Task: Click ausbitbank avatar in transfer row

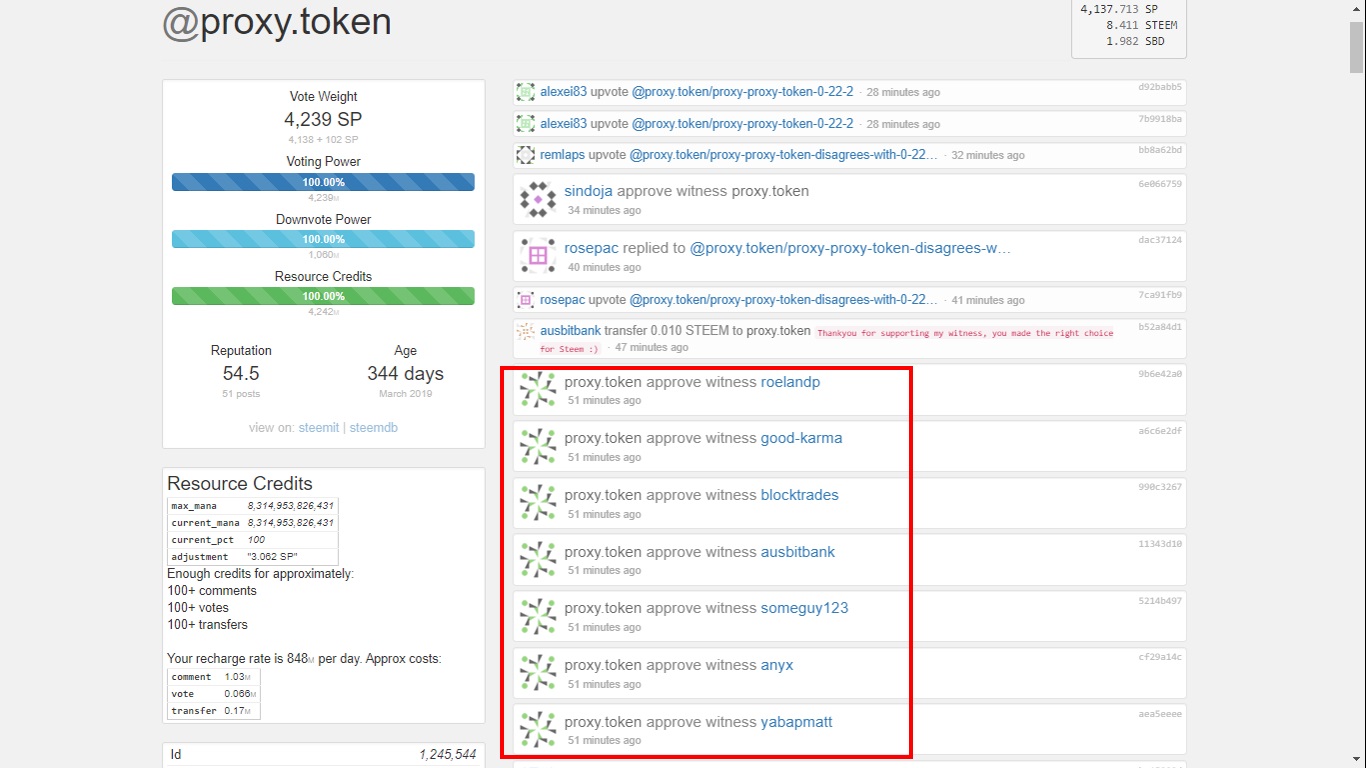Action: tap(525, 331)
